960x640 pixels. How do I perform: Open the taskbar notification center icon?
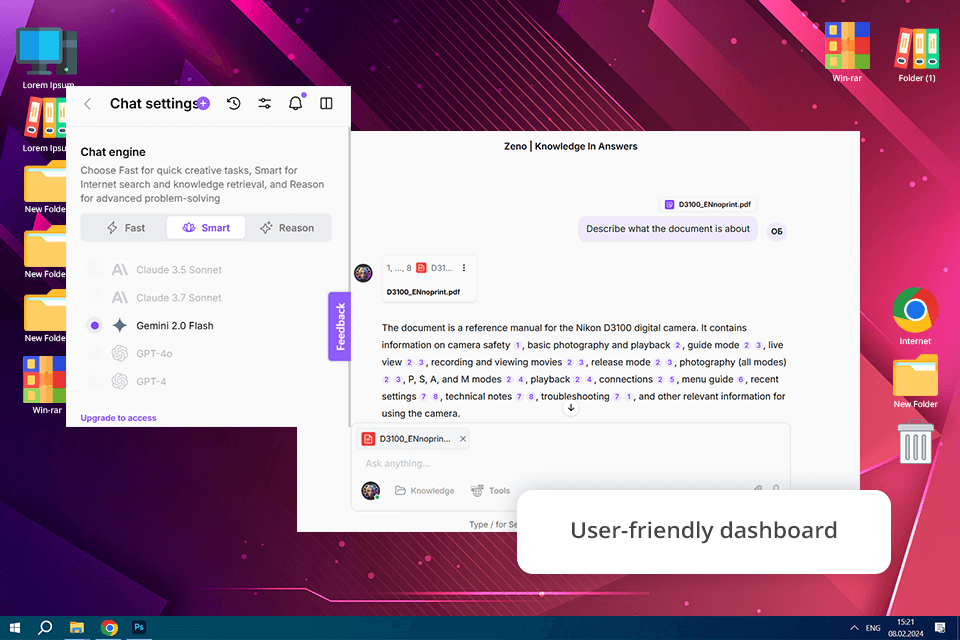pyautogui.click(x=940, y=628)
